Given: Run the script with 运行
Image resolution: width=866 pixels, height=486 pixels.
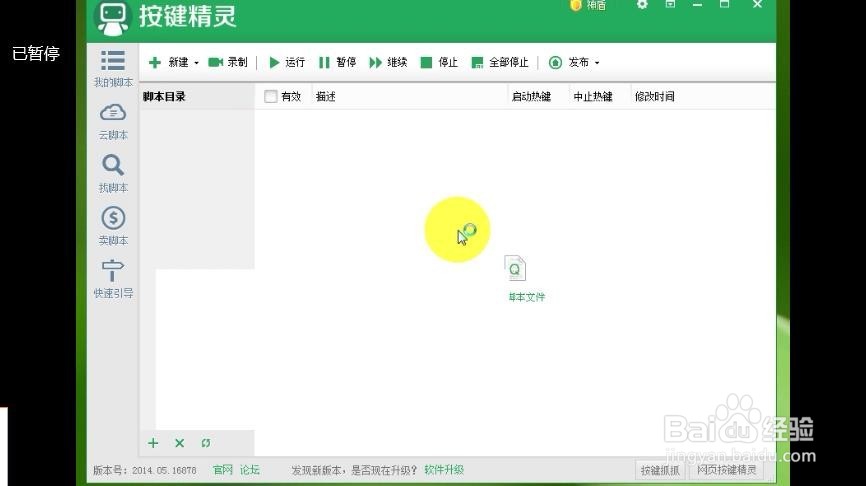Looking at the screenshot, I should tap(287, 62).
